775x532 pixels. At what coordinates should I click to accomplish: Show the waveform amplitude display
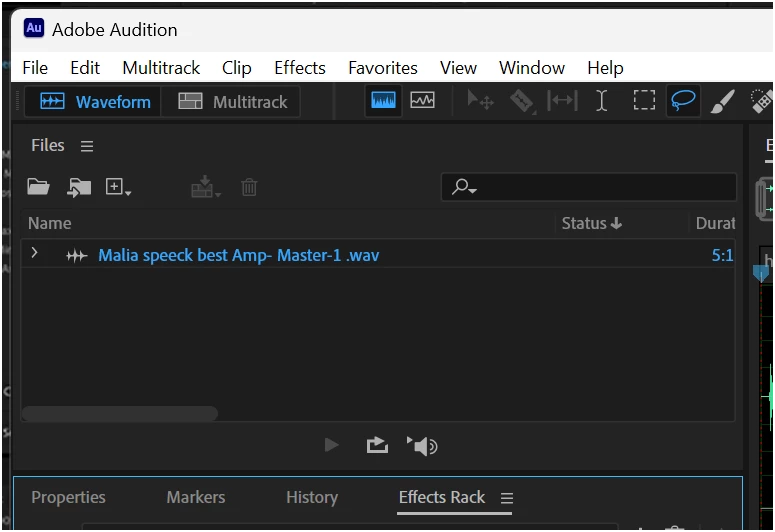coord(383,101)
